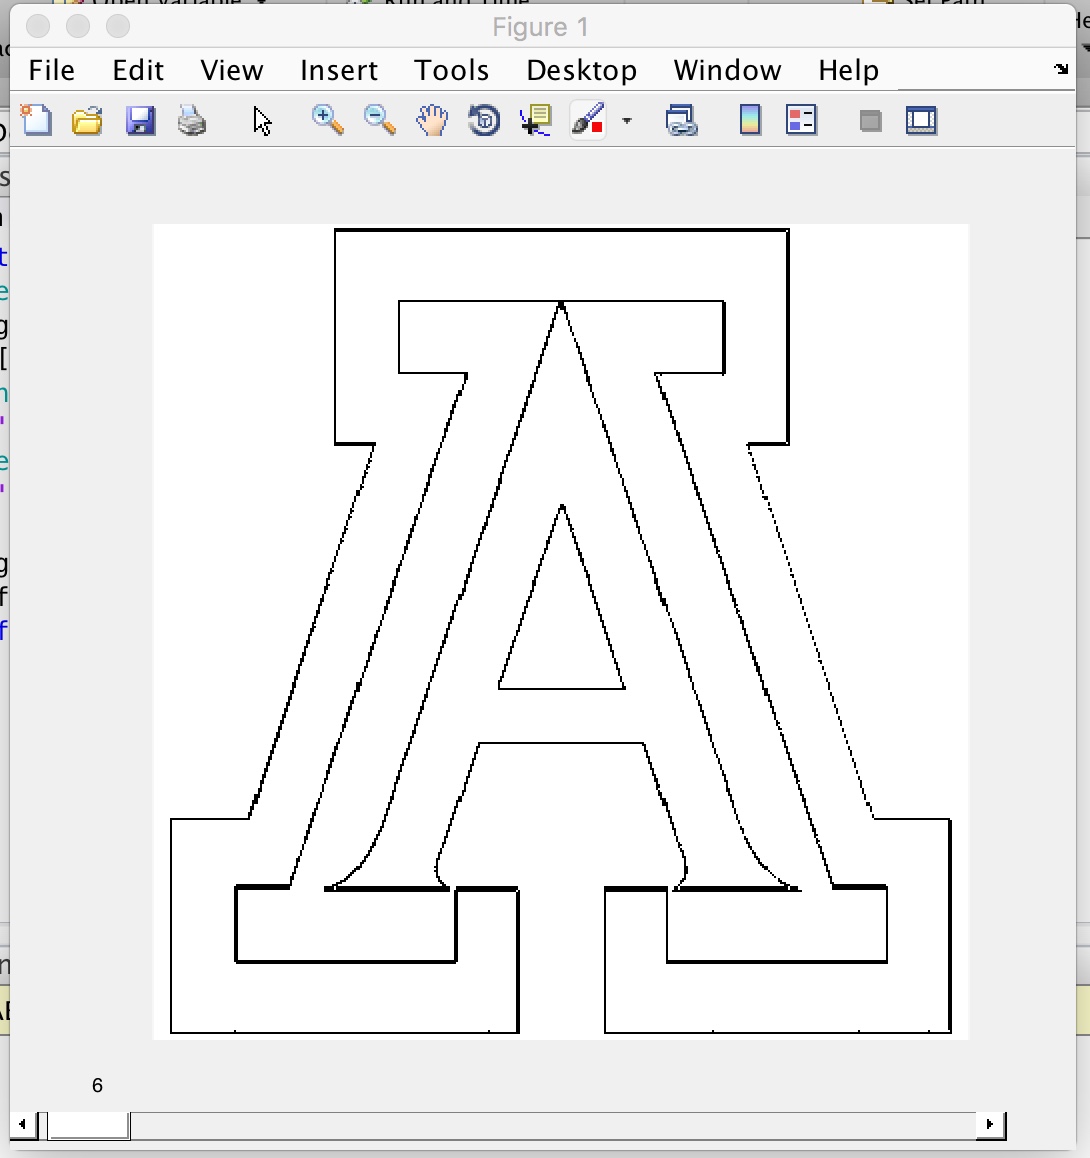Image resolution: width=1090 pixels, height=1158 pixels.
Task: Open the Desktop menu
Action: pos(581,70)
